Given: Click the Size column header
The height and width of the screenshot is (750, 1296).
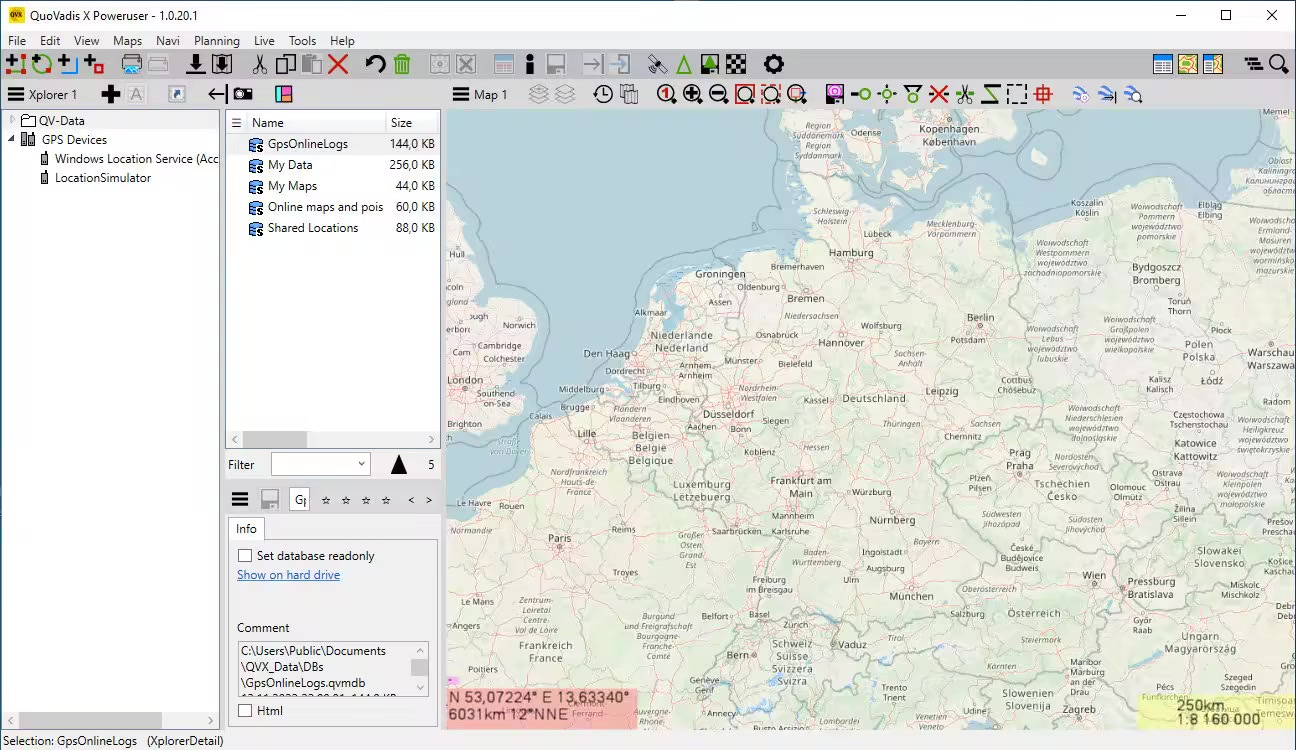Looking at the screenshot, I should click(x=402, y=123).
